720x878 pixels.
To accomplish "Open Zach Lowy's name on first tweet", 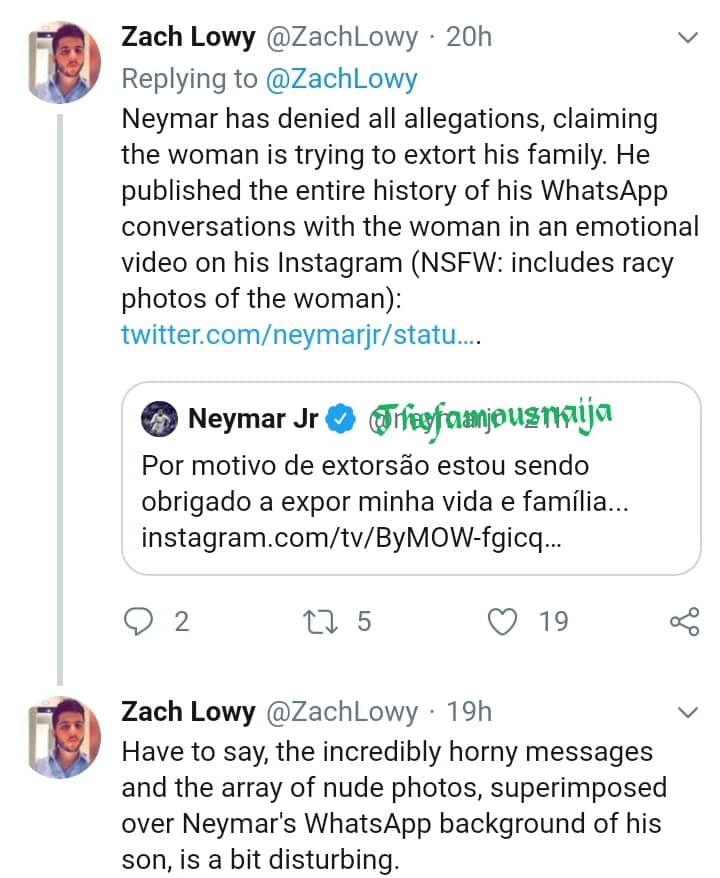I will click(x=188, y=38).
